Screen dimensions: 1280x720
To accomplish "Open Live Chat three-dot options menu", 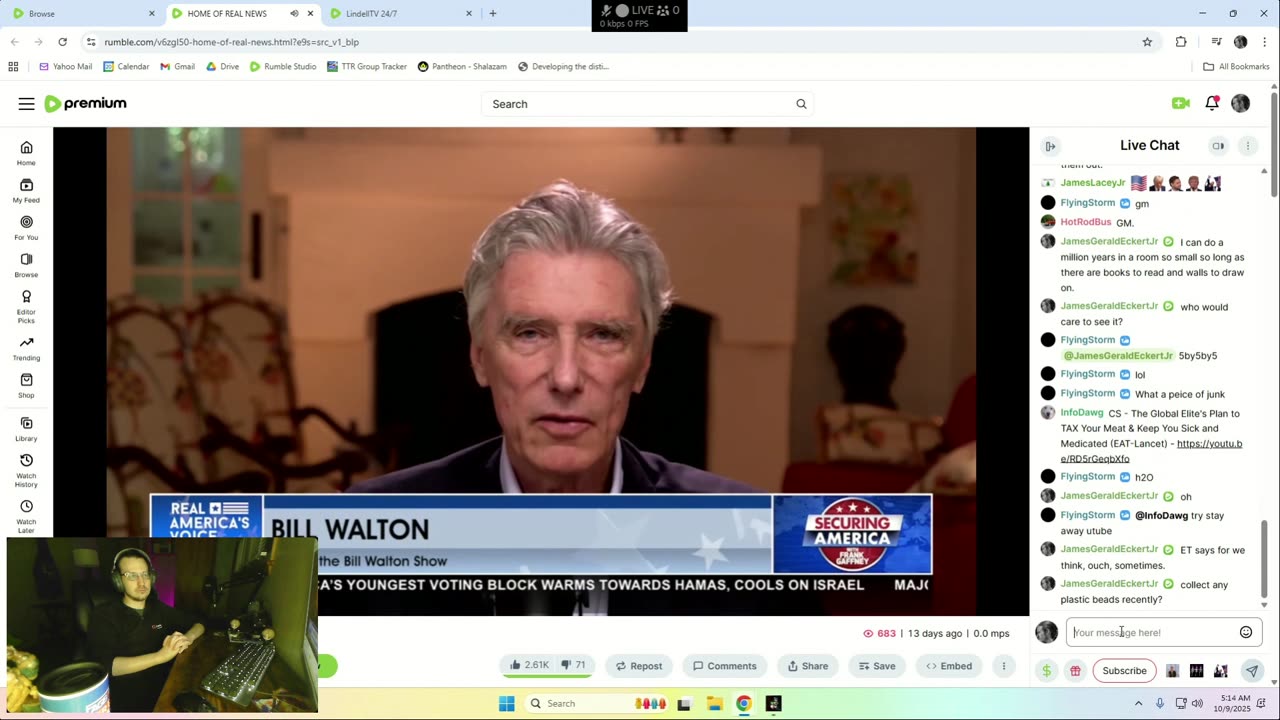I will click(1247, 146).
